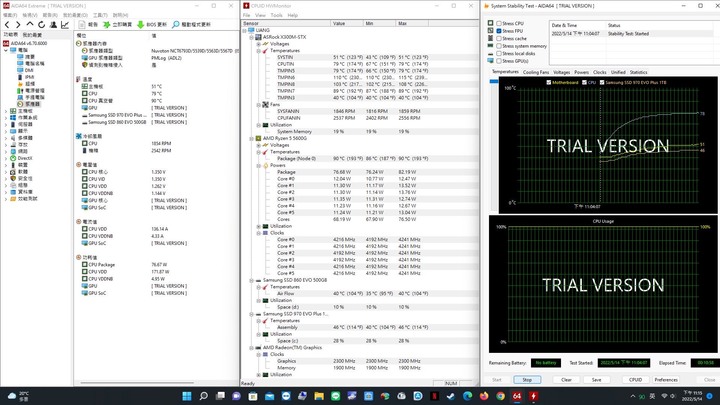Click the green BIOS update arrow icon

coord(141,24)
